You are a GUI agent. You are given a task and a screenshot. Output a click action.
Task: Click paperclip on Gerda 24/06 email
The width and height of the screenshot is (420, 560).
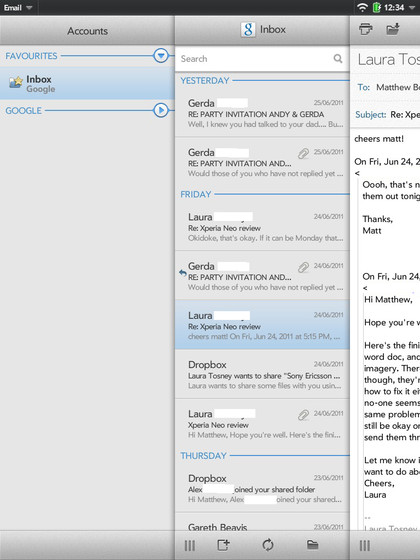coord(303,267)
